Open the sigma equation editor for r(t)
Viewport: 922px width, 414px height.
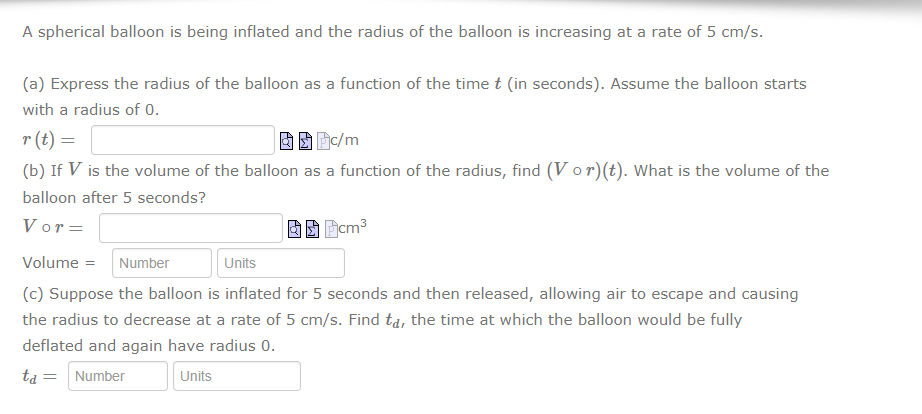click(x=305, y=141)
